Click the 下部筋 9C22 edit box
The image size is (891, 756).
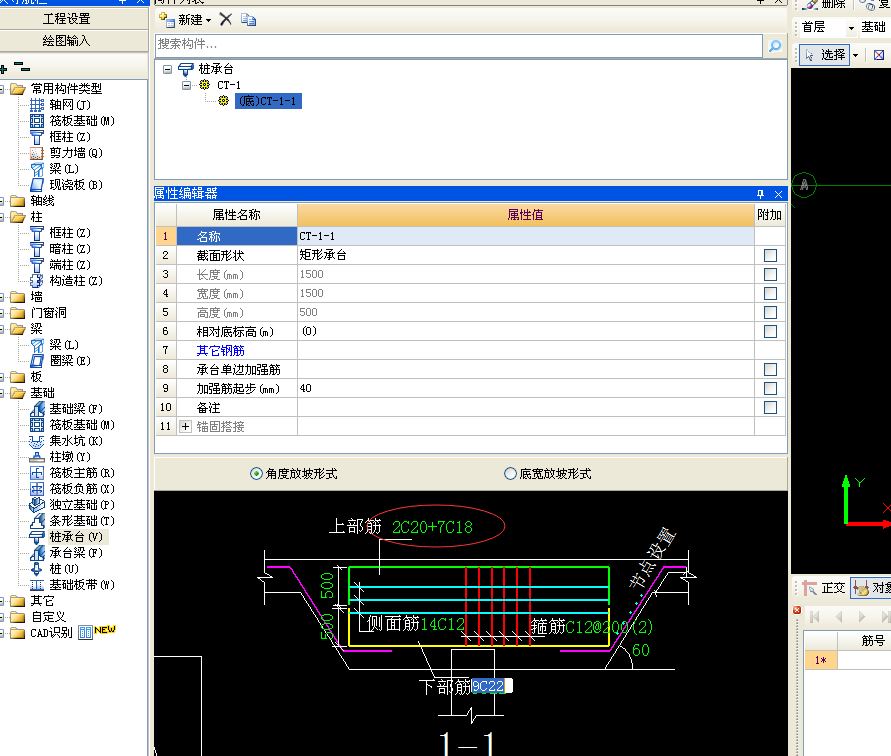[x=492, y=687]
